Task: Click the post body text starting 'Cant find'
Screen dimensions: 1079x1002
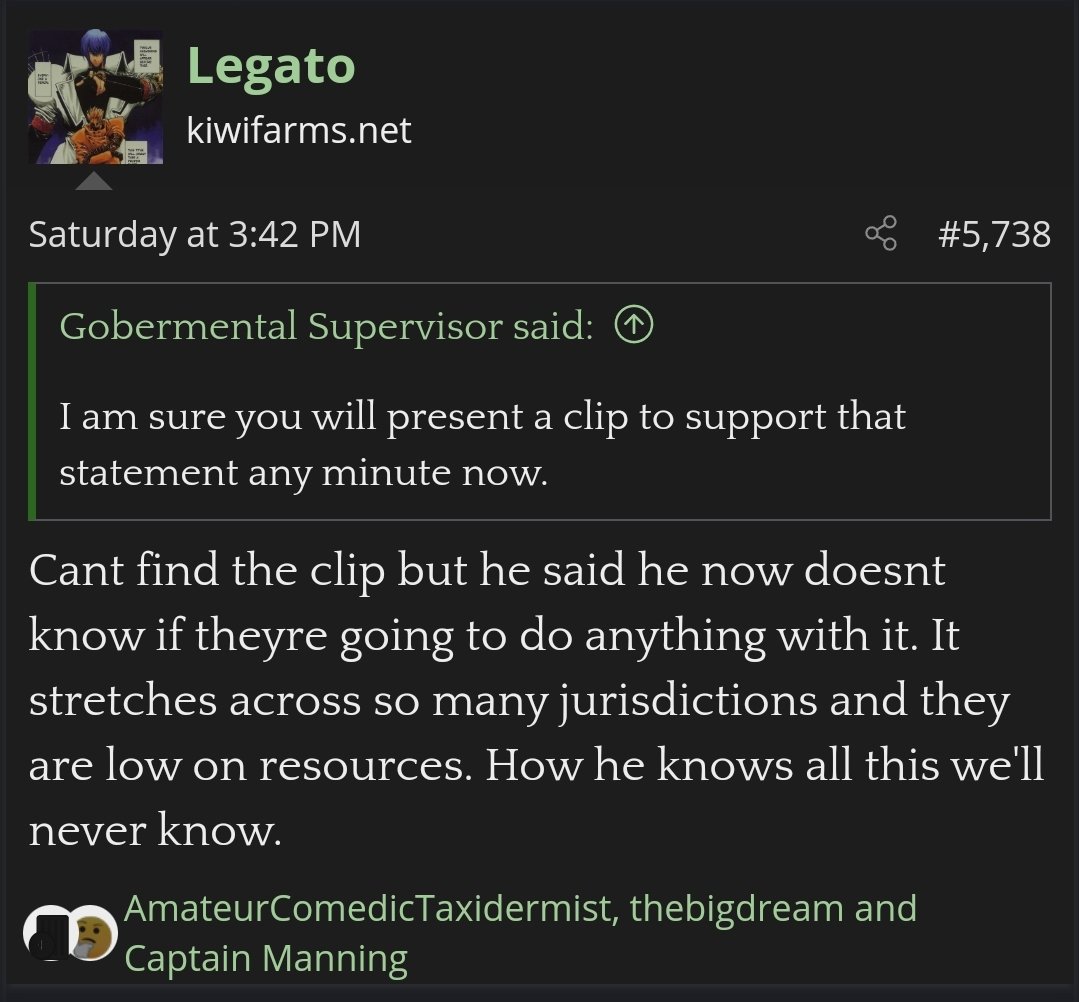Action: click(x=537, y=699)
